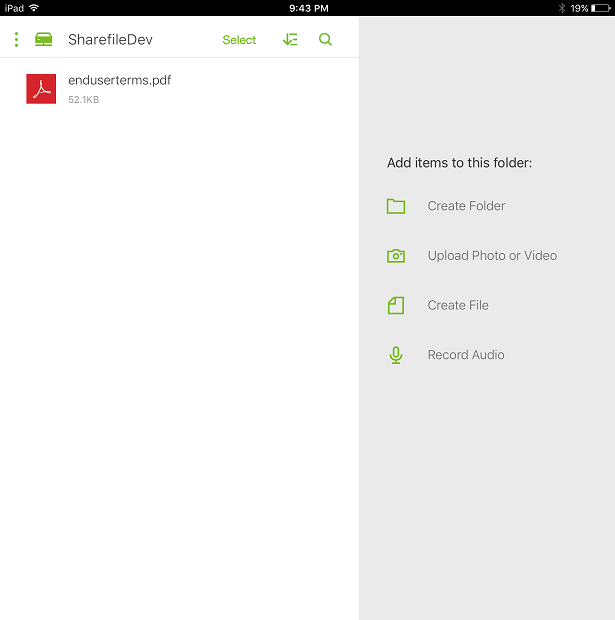The image size is (615, 620).
Task: Open the enduserterms.pdf file
Action: point(179,89)
